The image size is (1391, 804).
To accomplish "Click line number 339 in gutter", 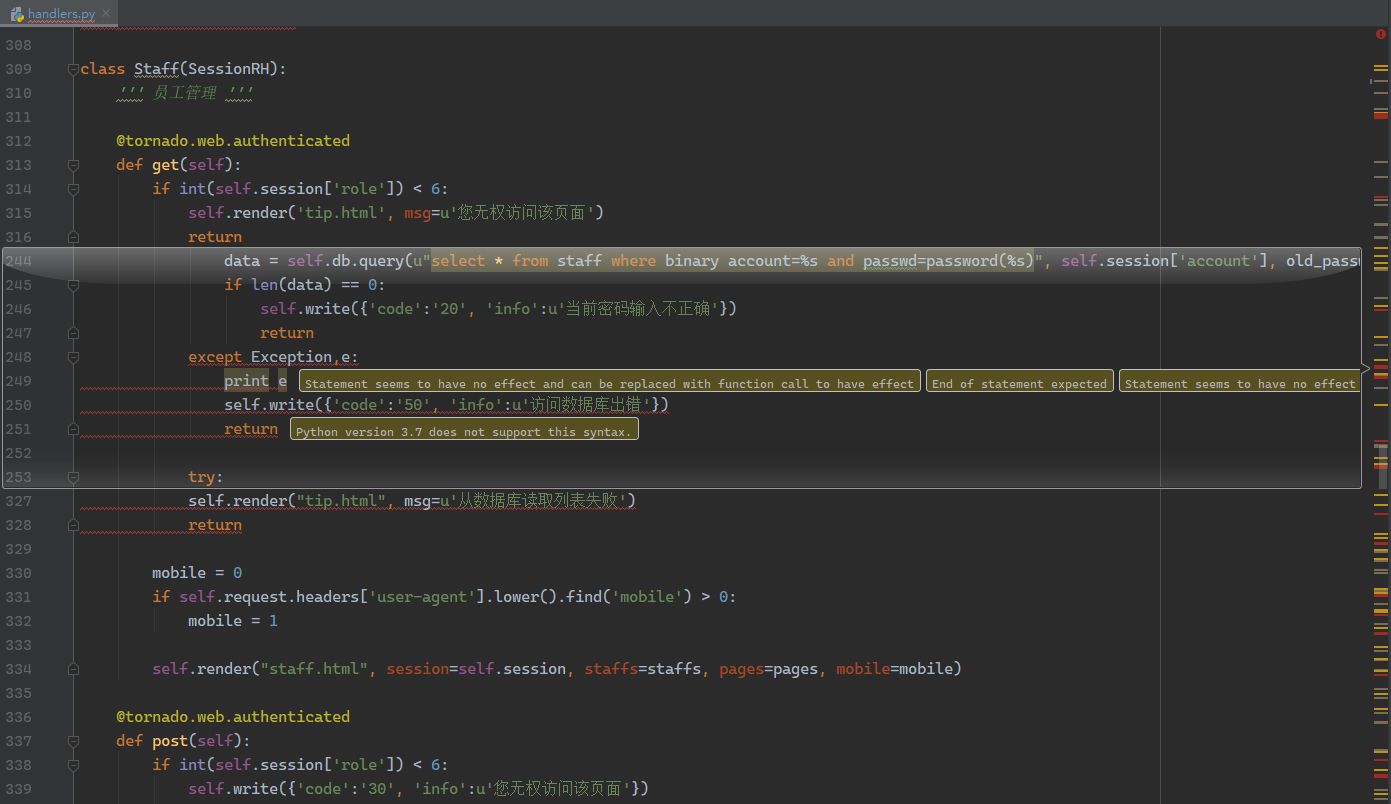I will tap(18, 789).
